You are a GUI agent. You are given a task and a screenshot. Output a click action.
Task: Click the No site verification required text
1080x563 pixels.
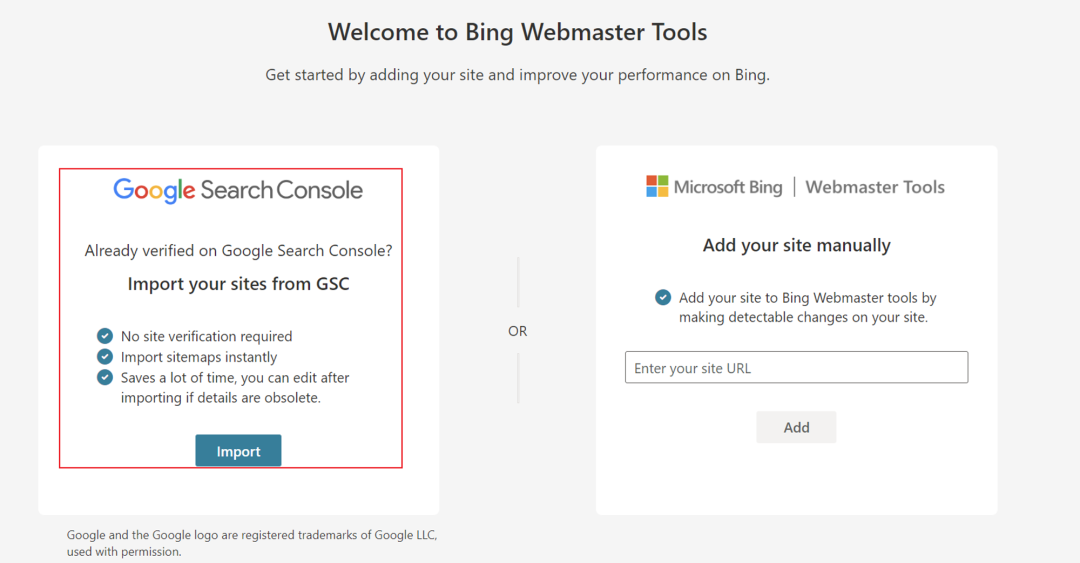[206, 336]
